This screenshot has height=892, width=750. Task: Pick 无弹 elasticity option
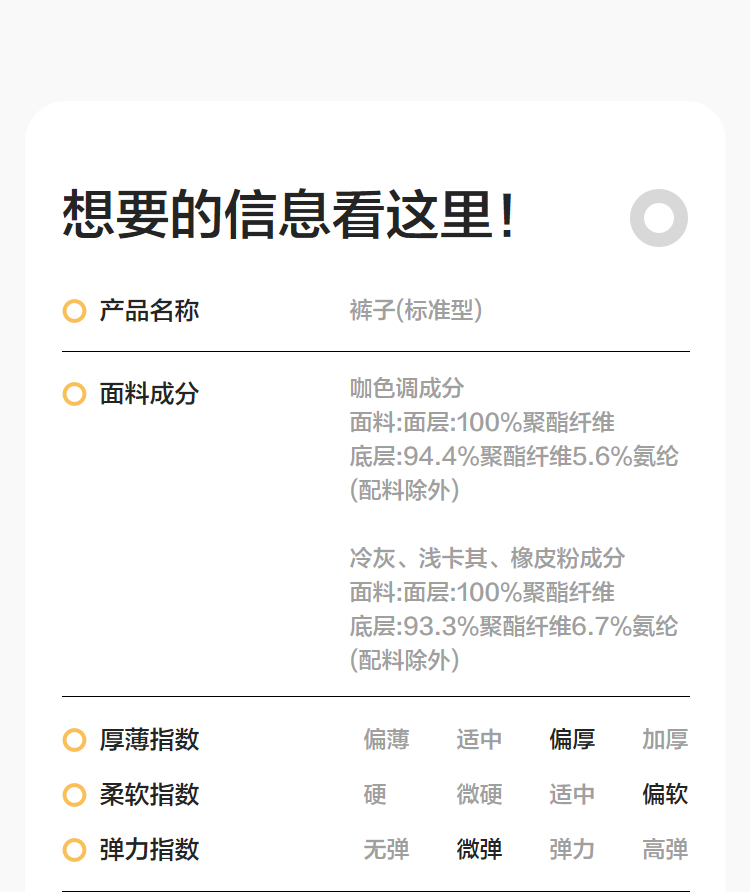386,850
